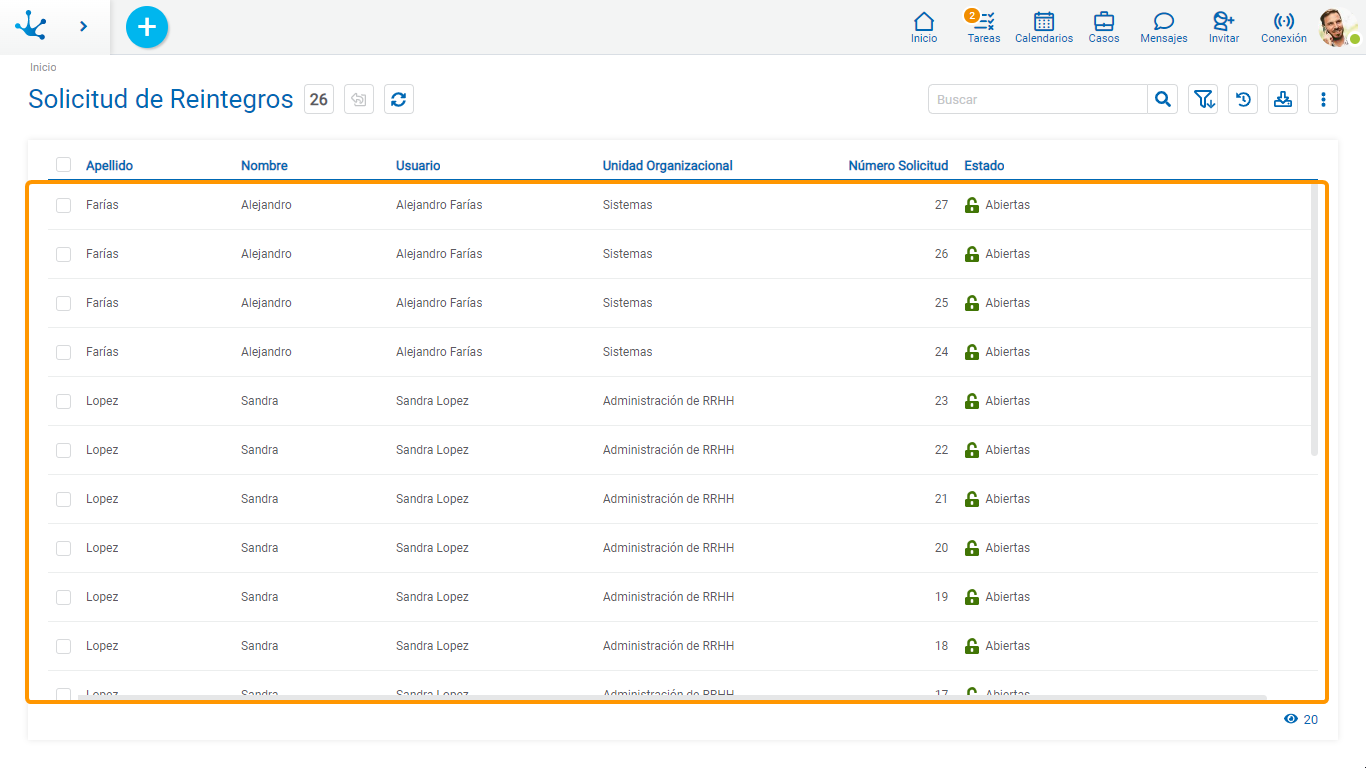Click the eye icon showing 20 viewed
The image size is (1366, 768).
click(x=1291, y=719)
